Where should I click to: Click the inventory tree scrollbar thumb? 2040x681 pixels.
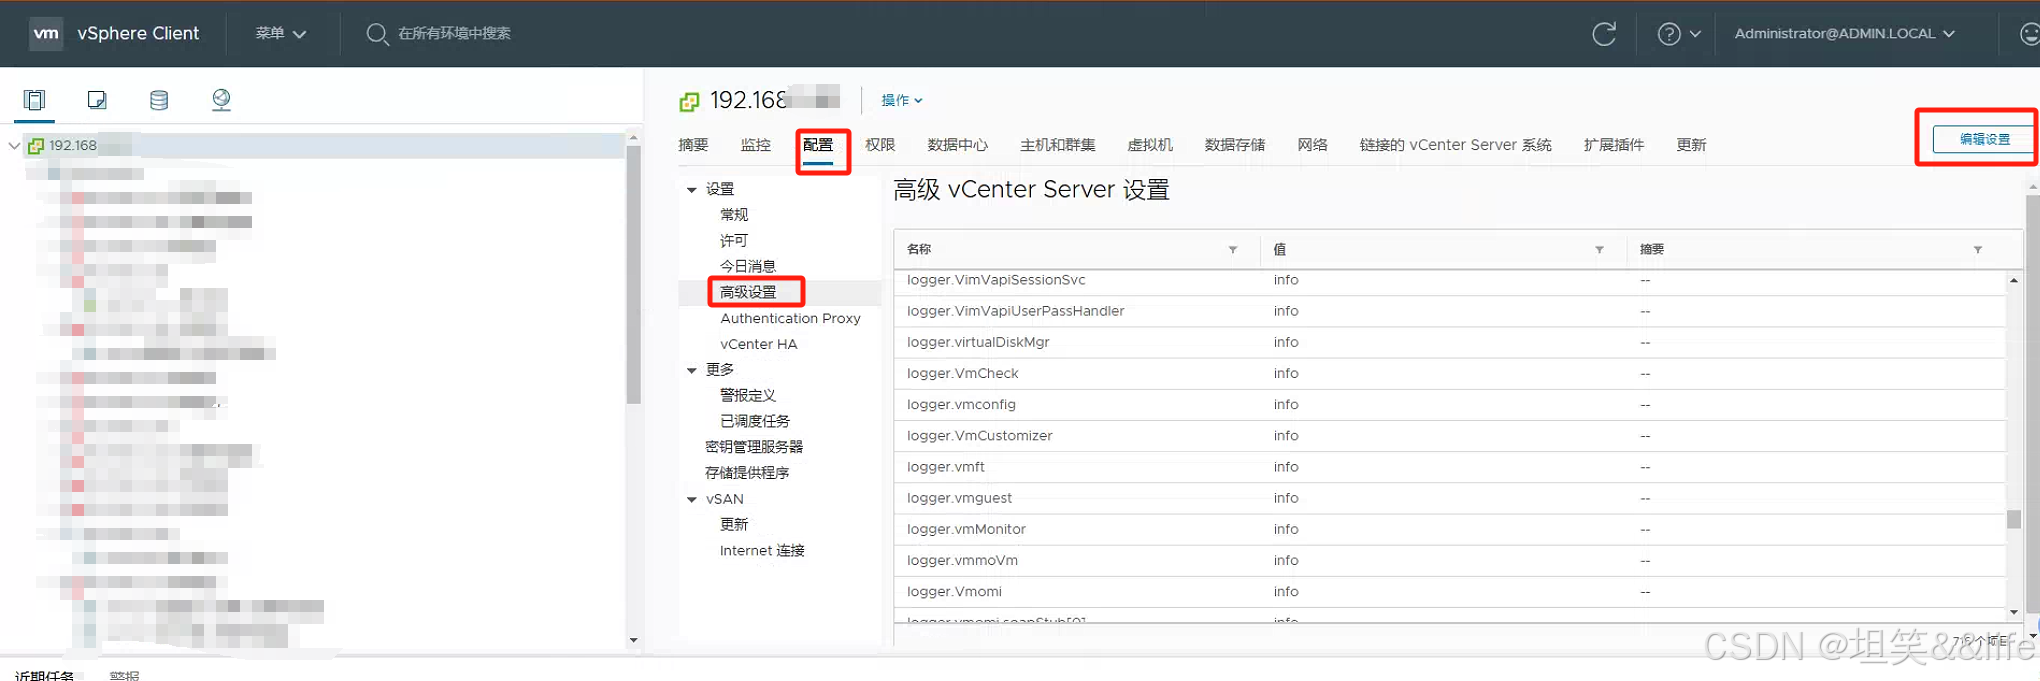(633, 275)
